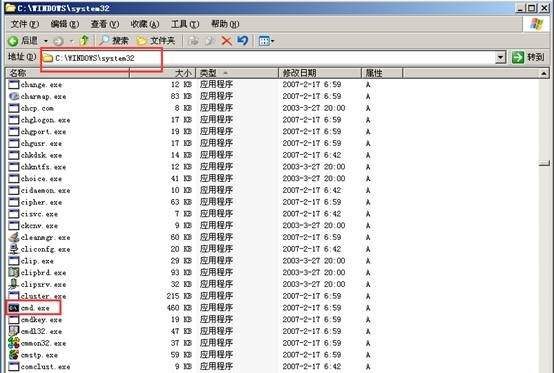Click the scrollbar up arrow
The height and width of the screenshot is (373, 554).
[x=544, y=73]
